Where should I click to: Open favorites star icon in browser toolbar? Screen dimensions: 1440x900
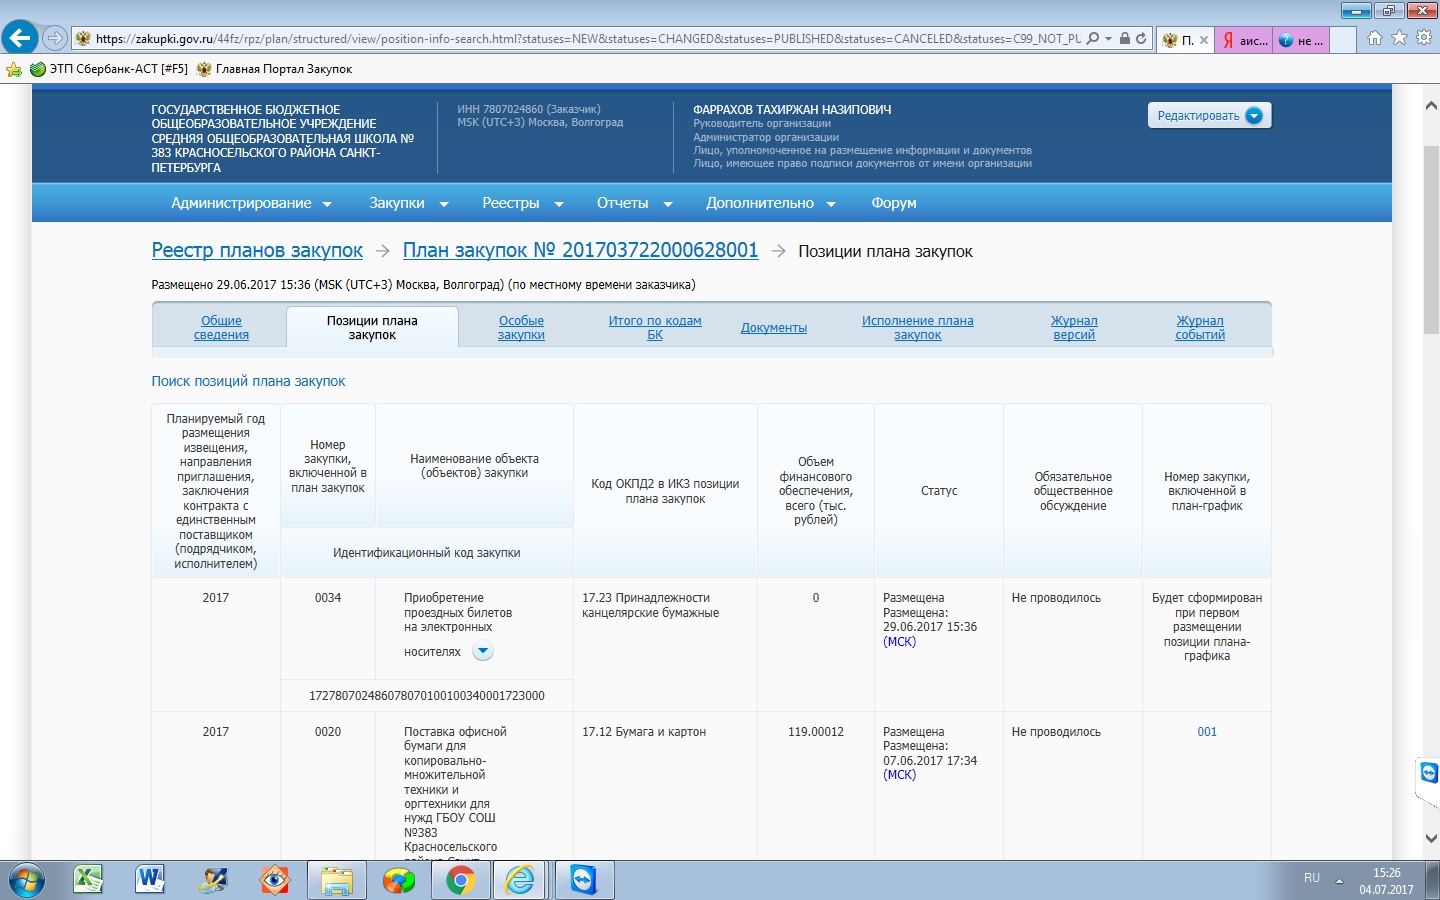[1399, 38]
